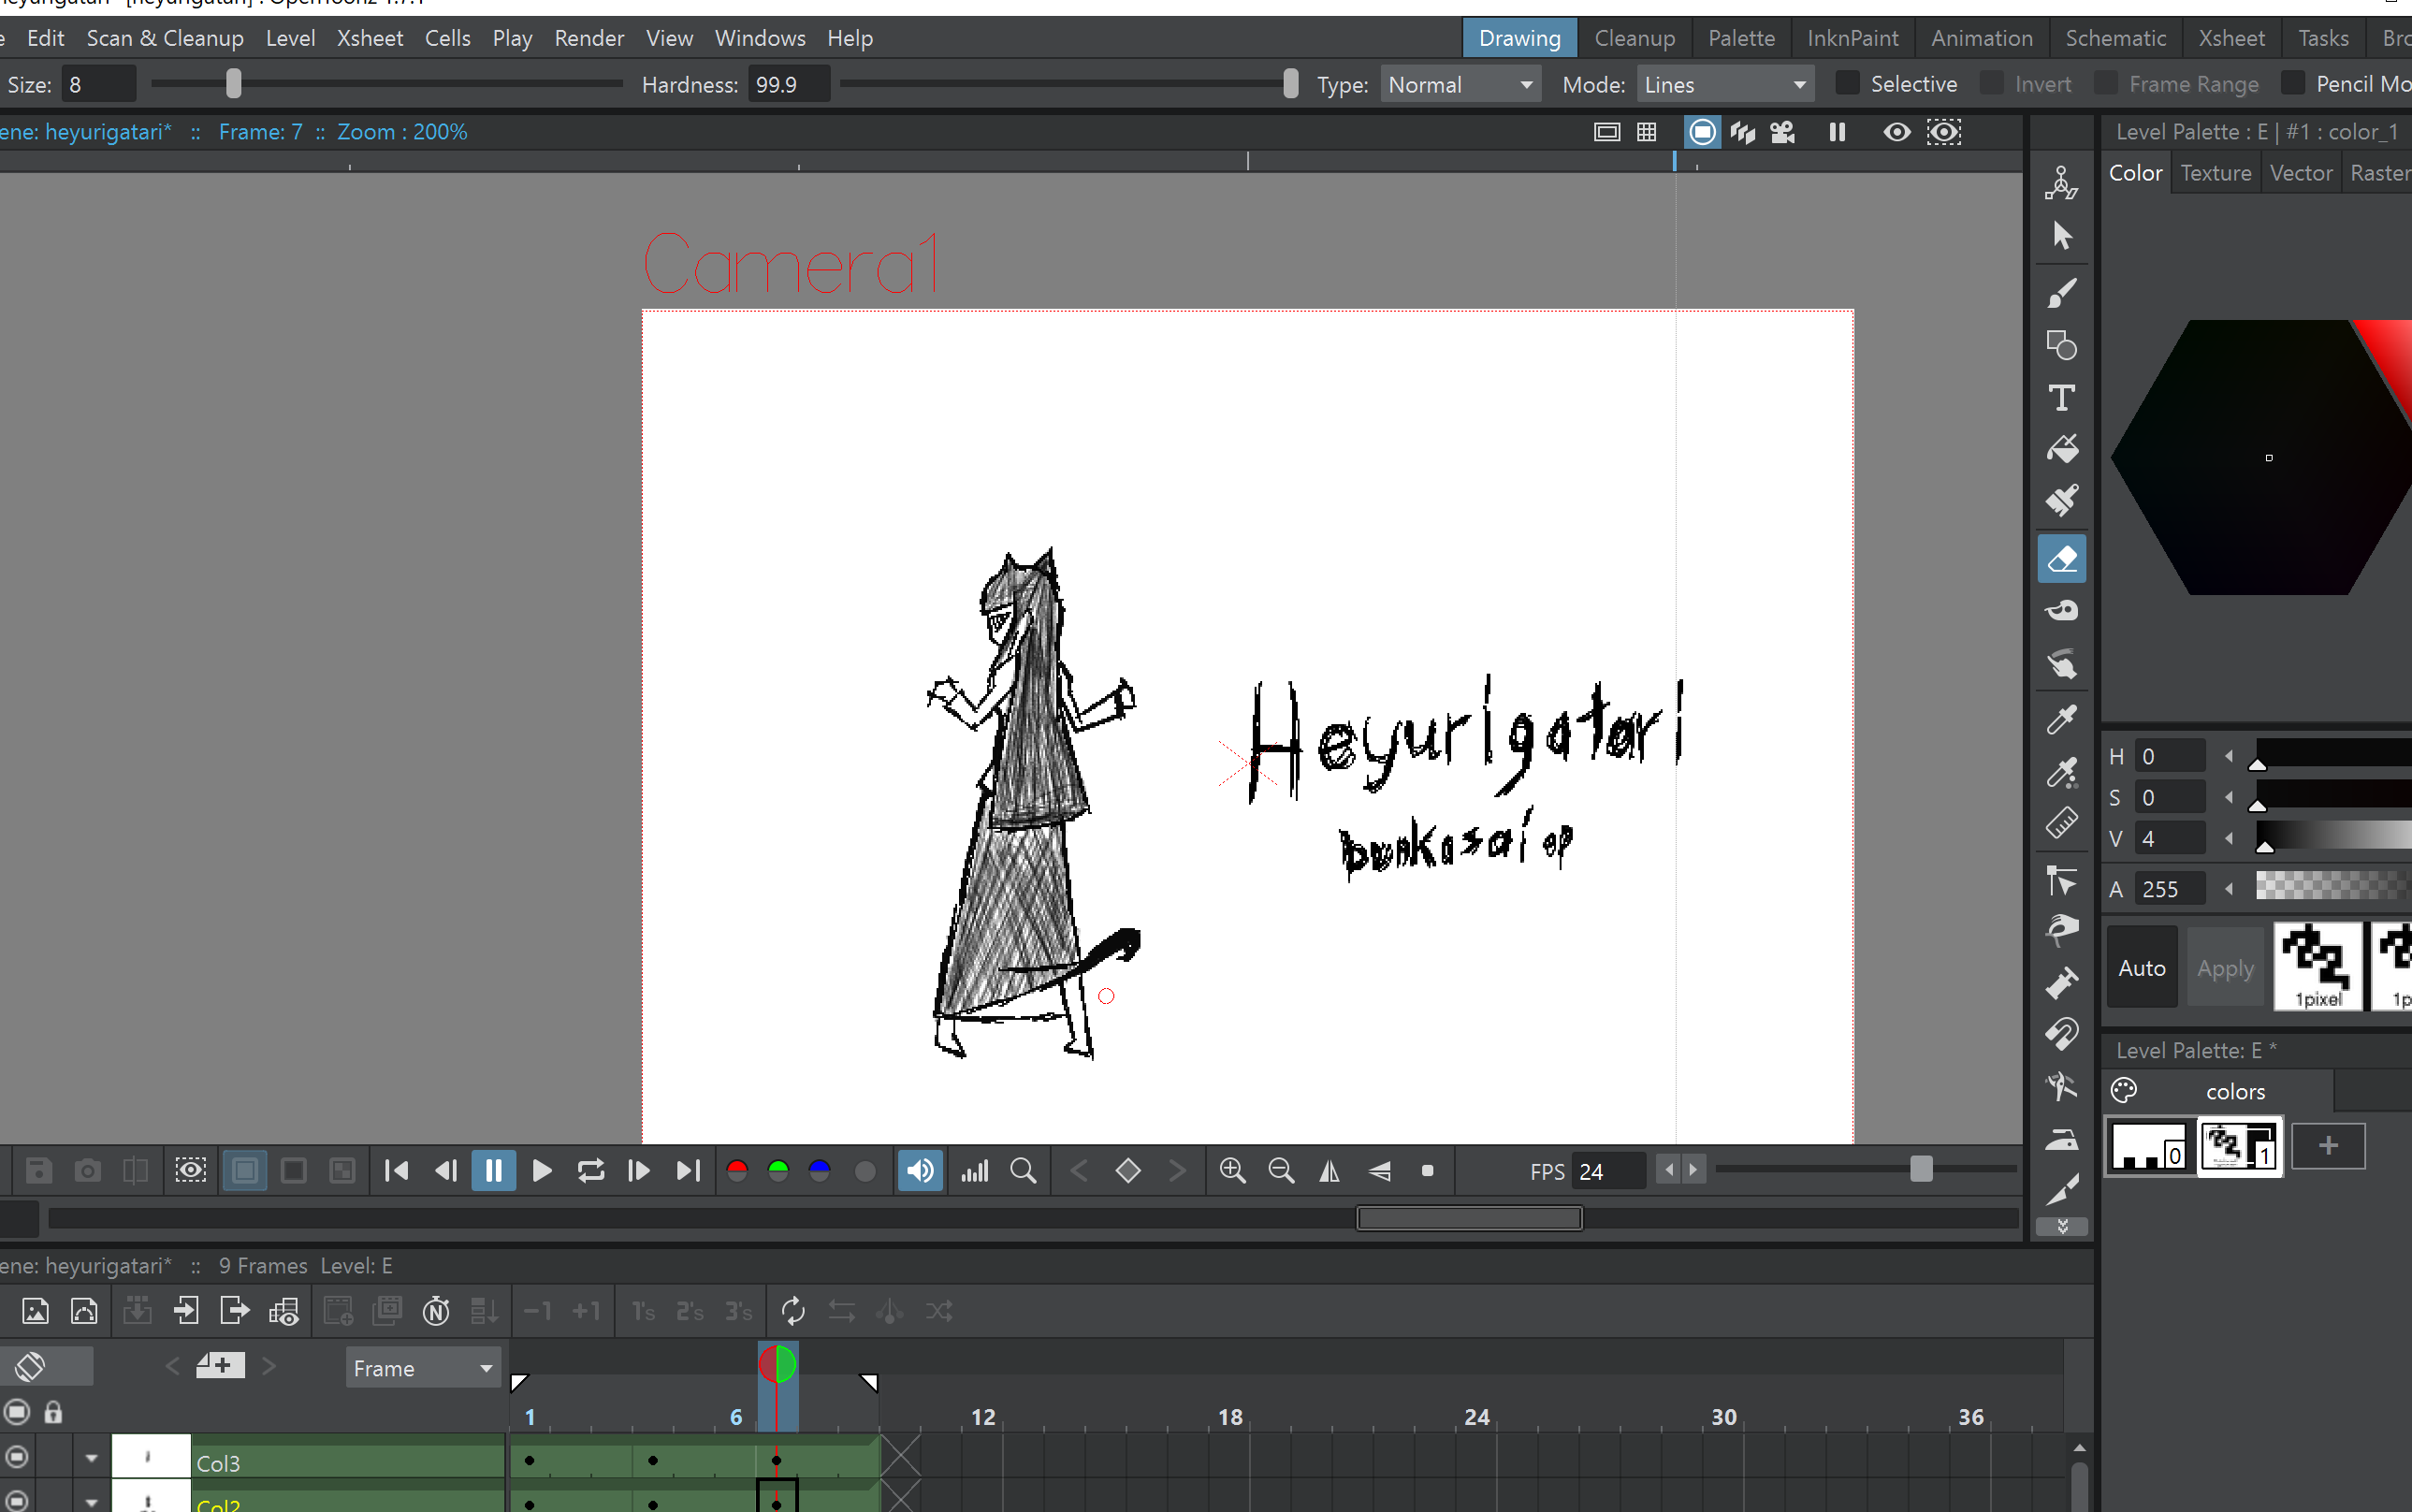2412x1512 pixels.
Task: Click the Loop playback icon
Action: pyautogui.click(x=590, y=1170)
